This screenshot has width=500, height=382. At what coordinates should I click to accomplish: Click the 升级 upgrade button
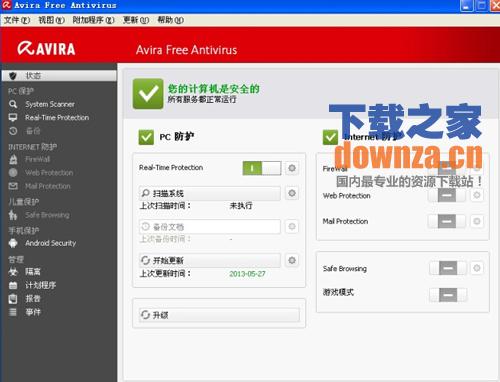coord(219,315)
